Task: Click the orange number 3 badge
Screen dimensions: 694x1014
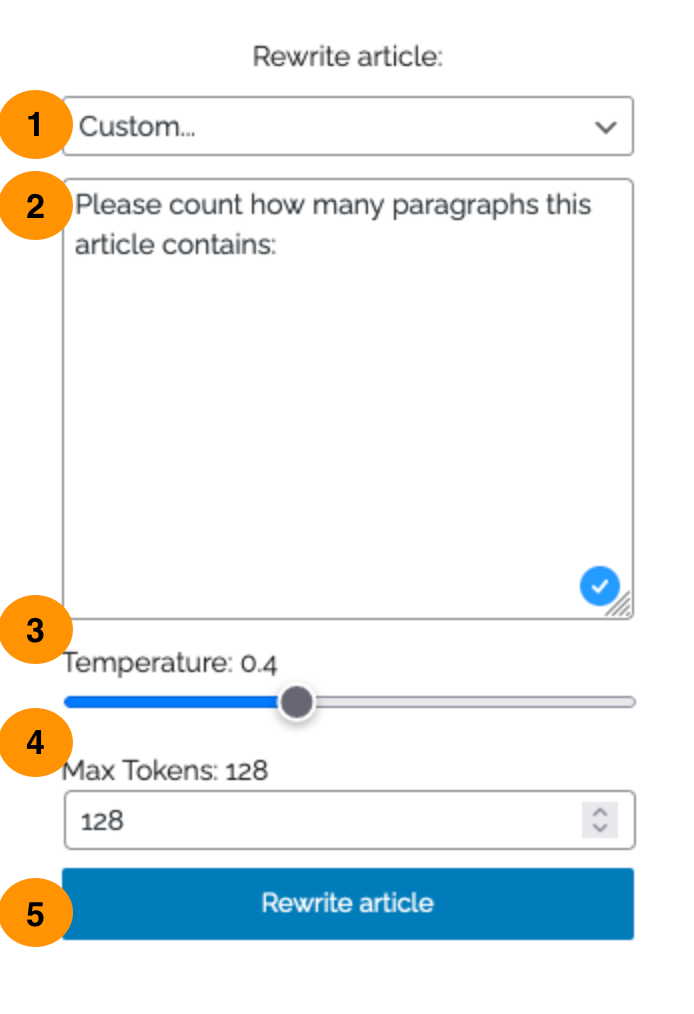Action: tap(36, 629)
